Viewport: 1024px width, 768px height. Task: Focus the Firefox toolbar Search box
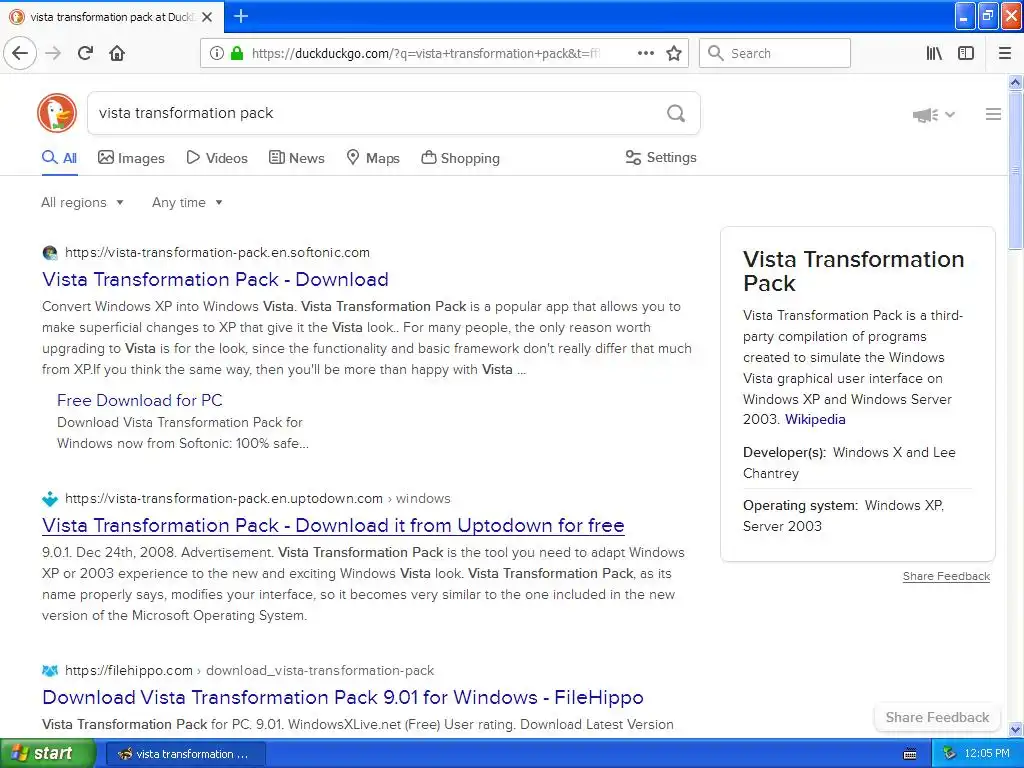[x=775, y=53]
